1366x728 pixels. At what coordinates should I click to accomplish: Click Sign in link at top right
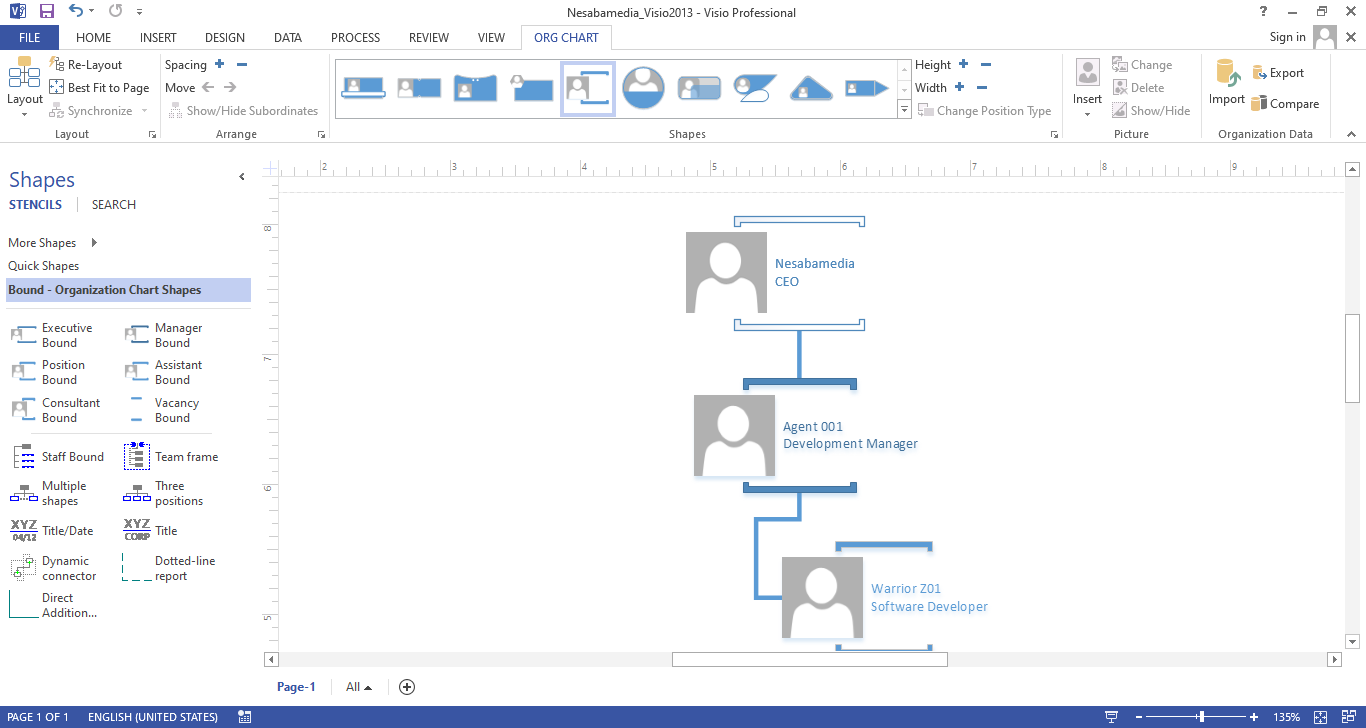tap(1287, 37)
